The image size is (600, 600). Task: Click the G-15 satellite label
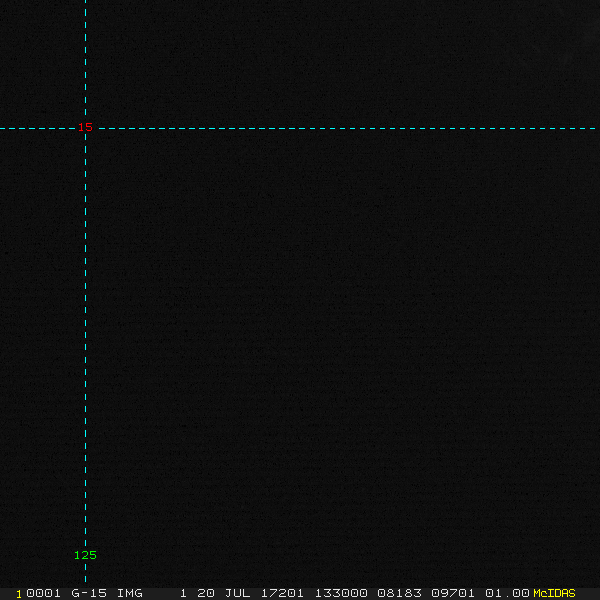(x=89, y=593)
